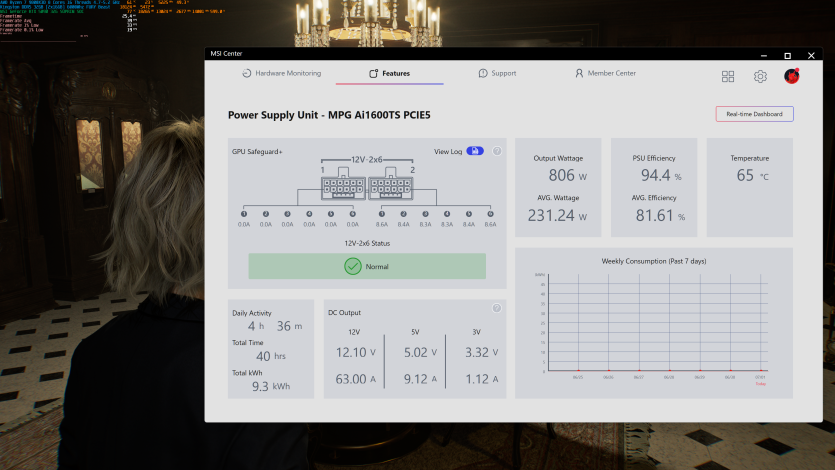This screenshot has height=470, width=835.
Task: Close the MSI Center window
Action: 811,55
